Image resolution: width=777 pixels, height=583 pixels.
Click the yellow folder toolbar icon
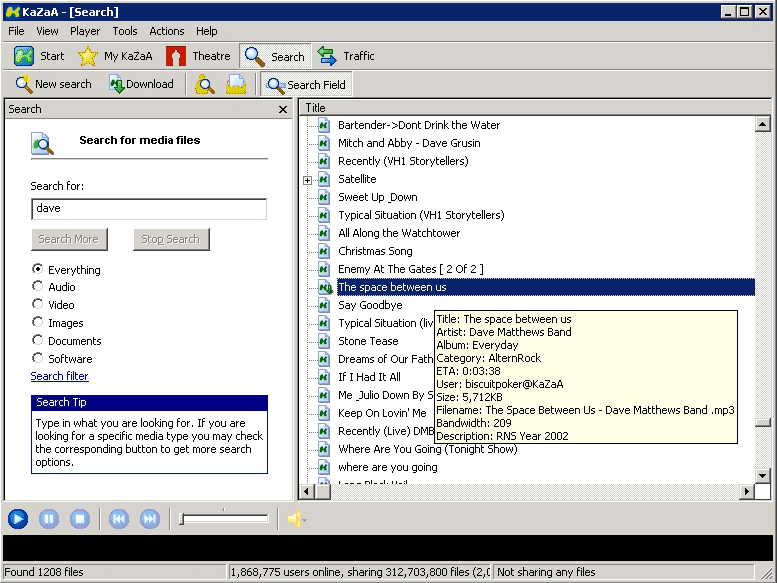point(236,84)
